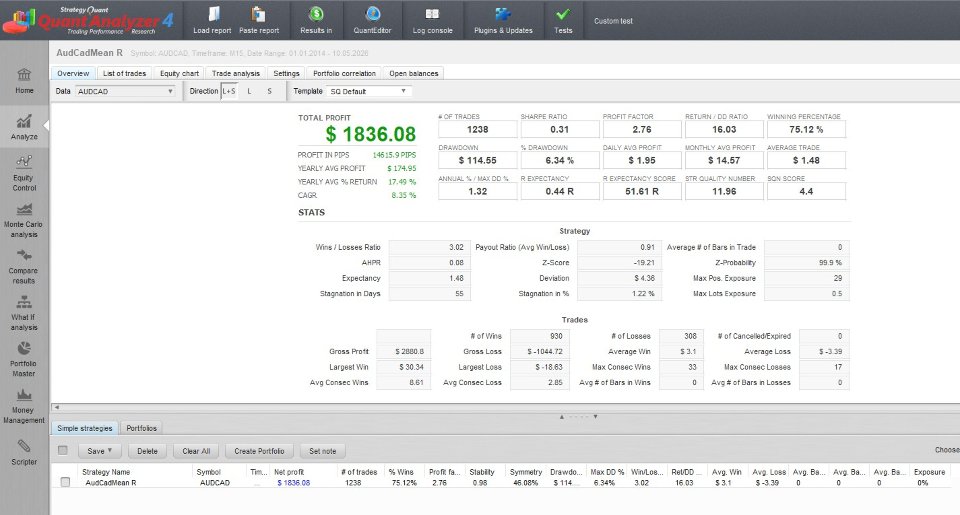The image size is (960, 515).
Task: Switch to the Overview tab
Action: (73, 73)
